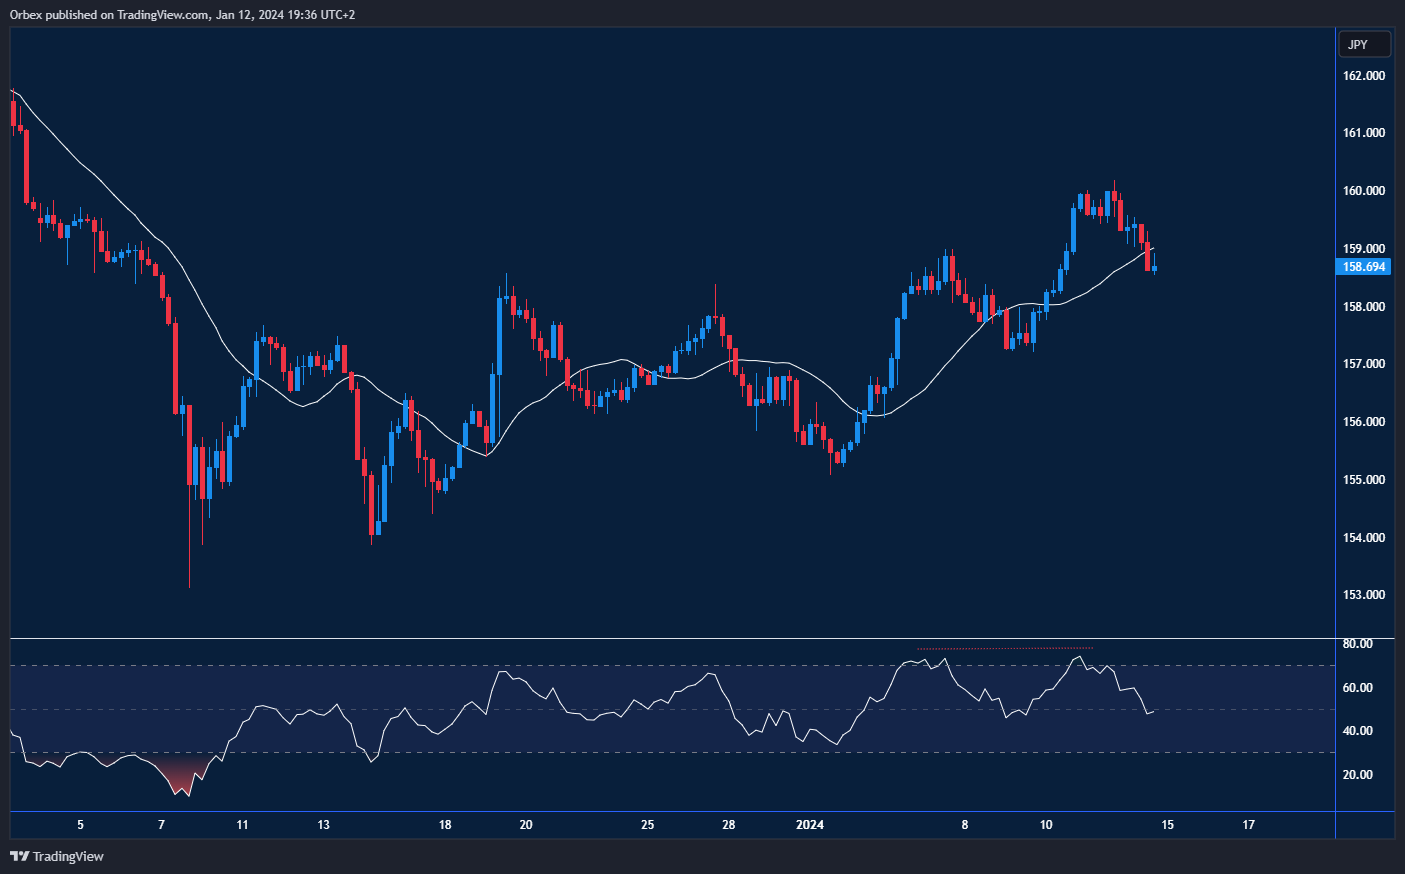
Task: Select the JPY currency badge
Action: pyautogui.click(x=1365, y=43)
